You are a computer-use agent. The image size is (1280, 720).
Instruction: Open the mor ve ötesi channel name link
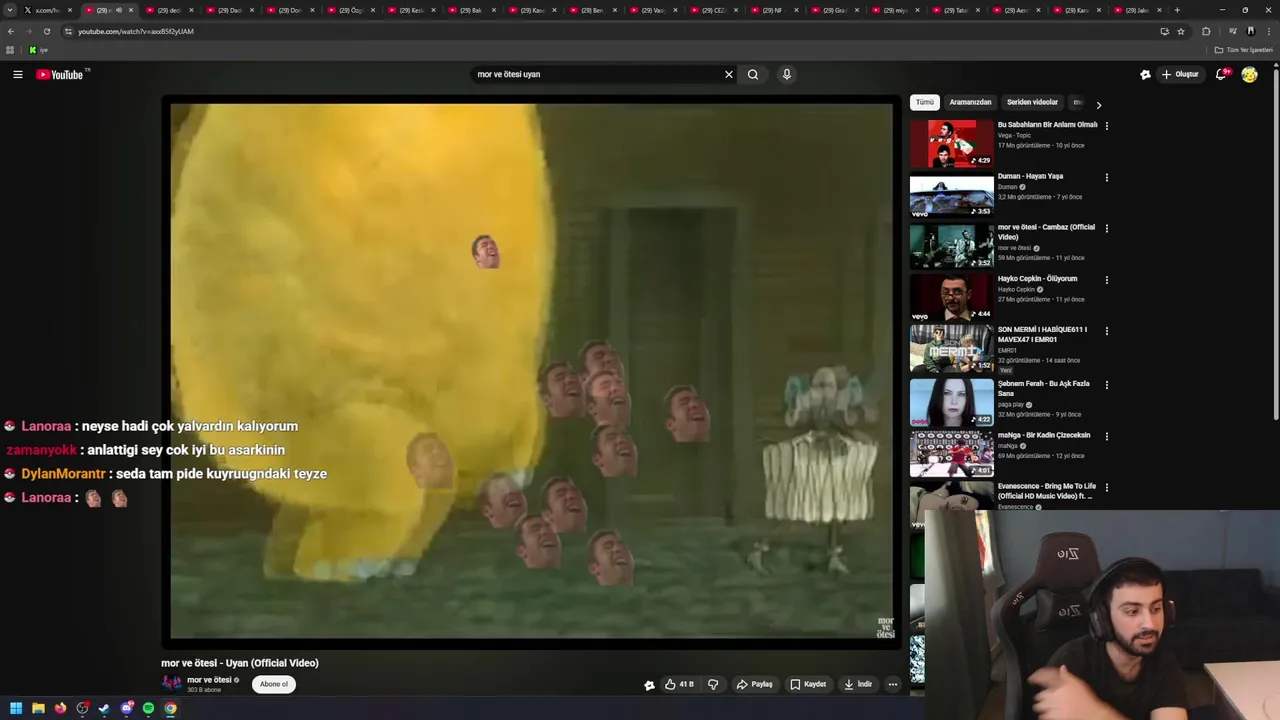coord(209,680)
